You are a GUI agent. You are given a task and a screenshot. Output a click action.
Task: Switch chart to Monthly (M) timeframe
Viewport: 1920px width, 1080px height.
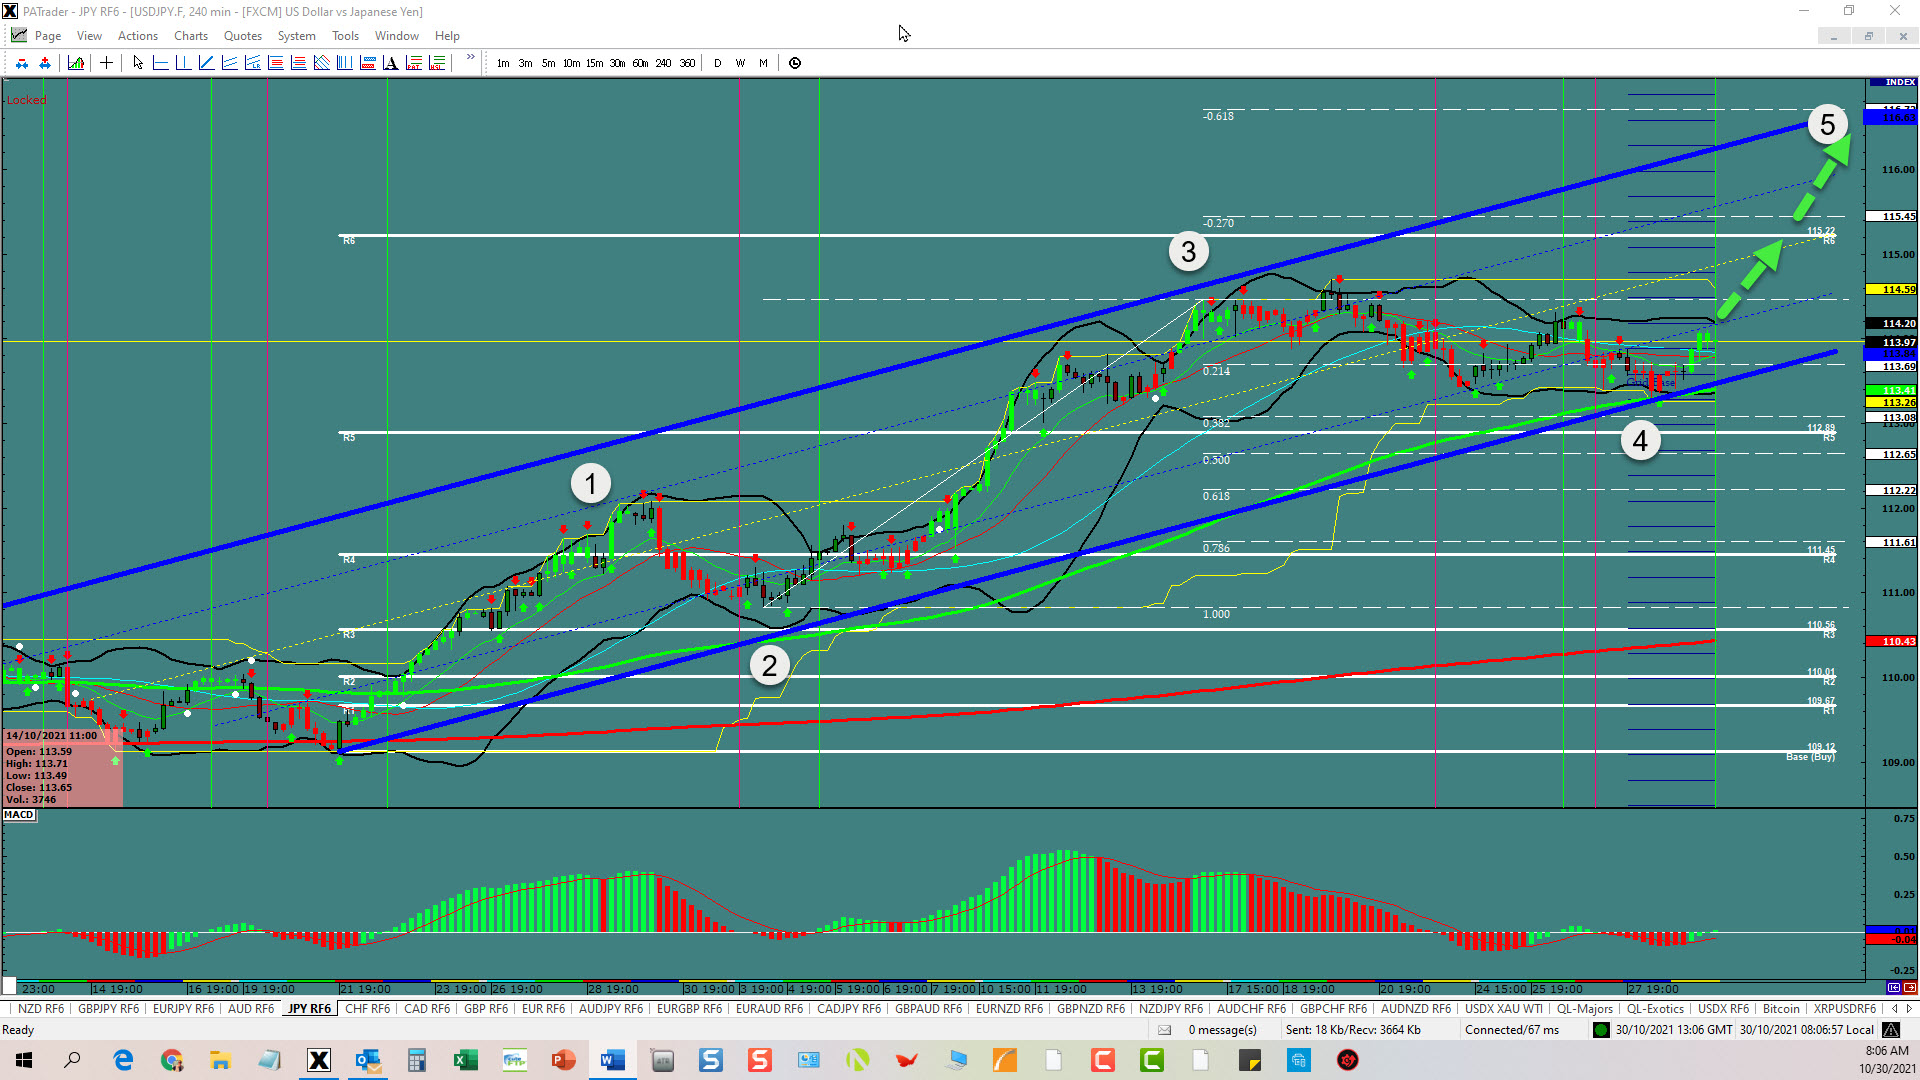click(x=763, y=63)
